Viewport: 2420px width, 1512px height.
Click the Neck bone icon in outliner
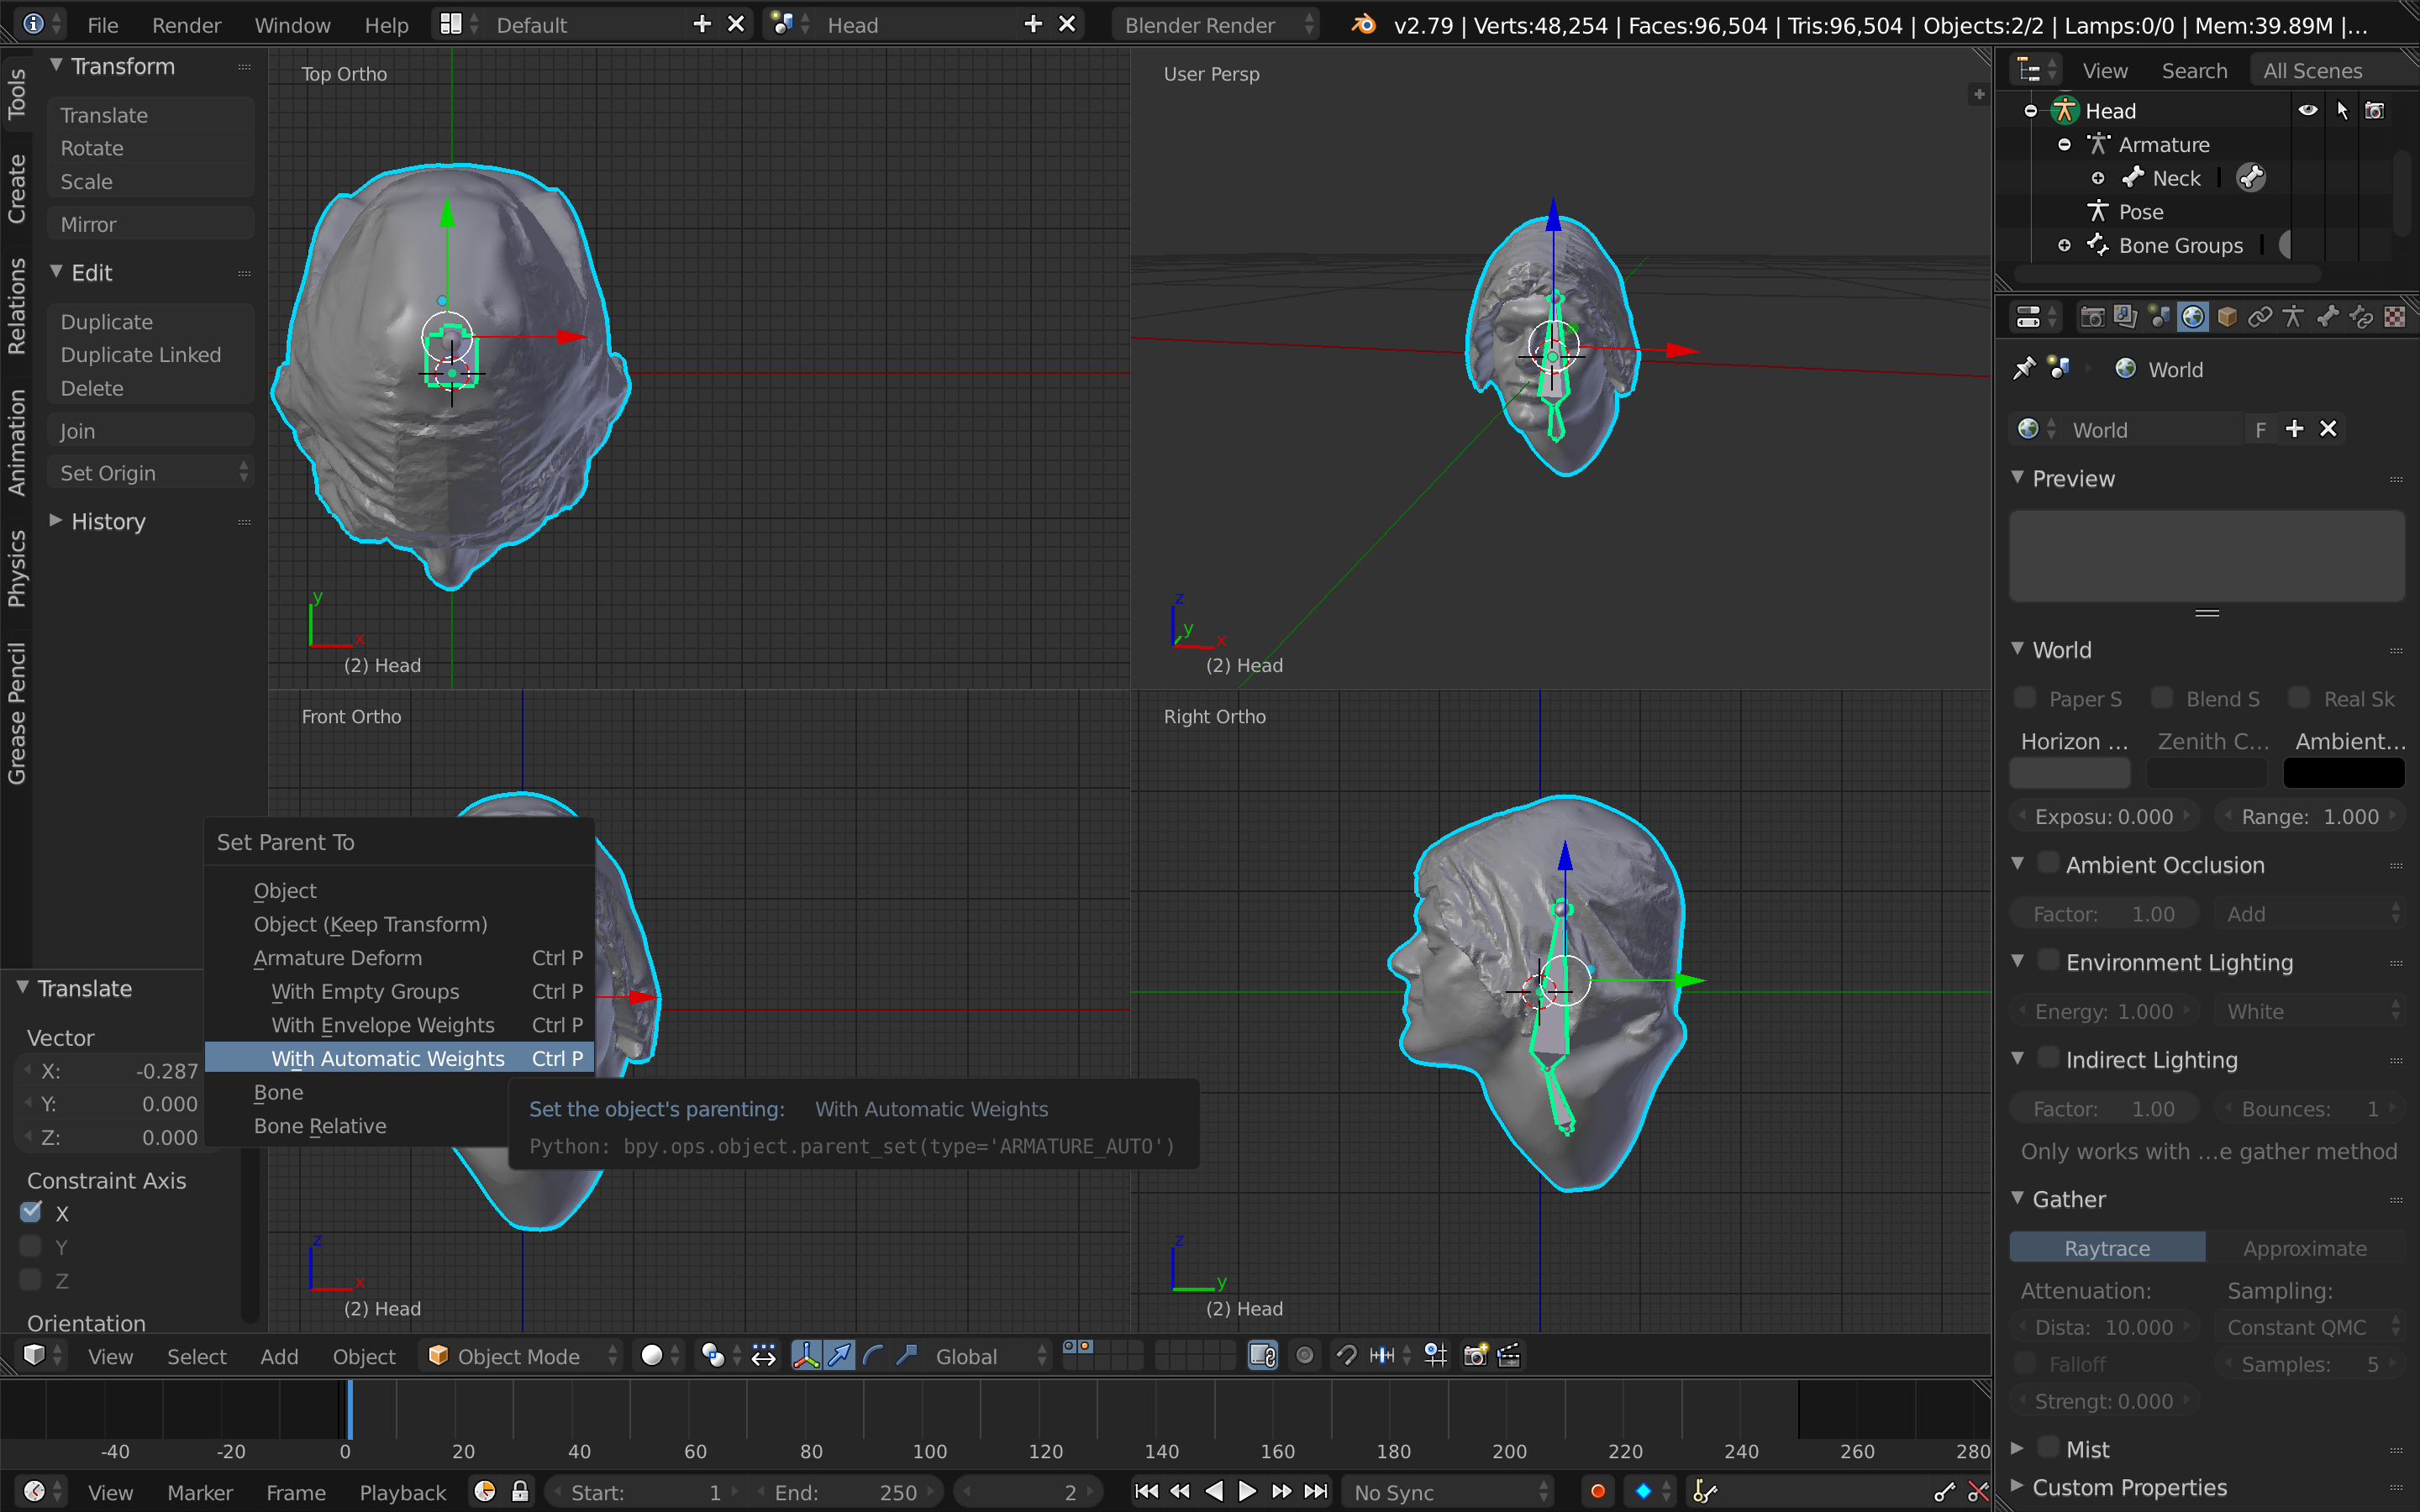(x=2133, y=178)
